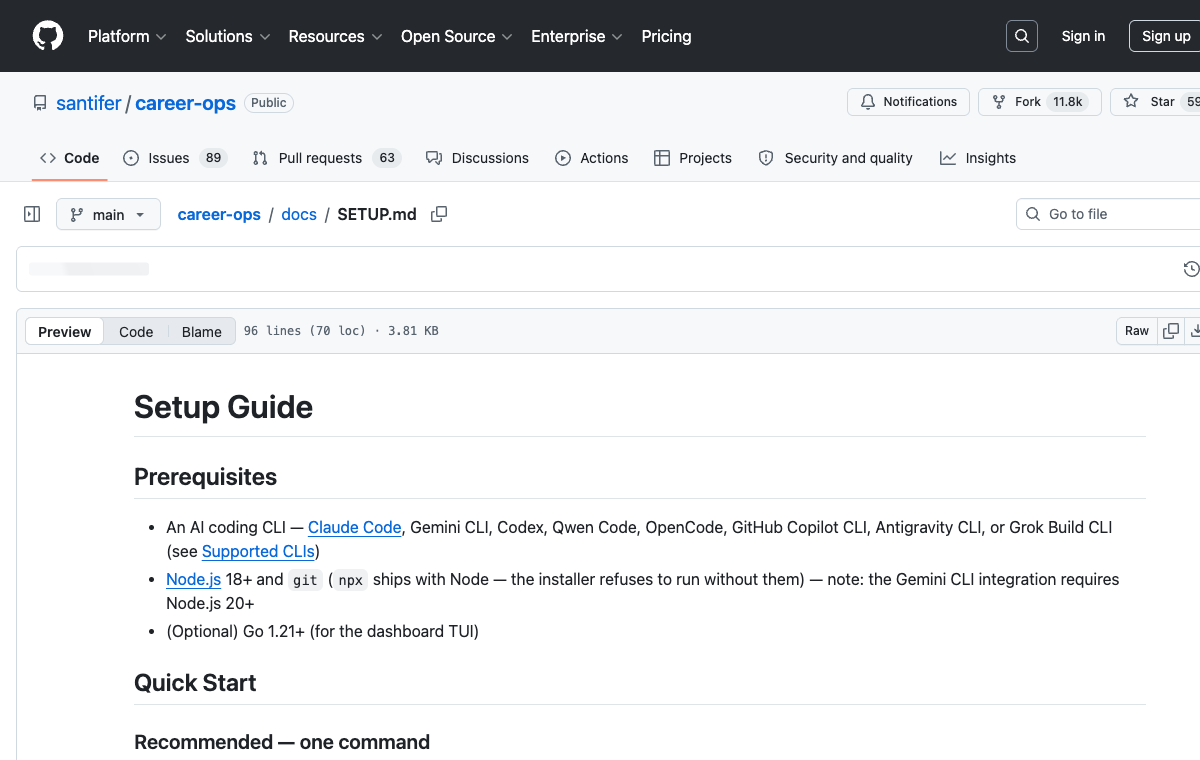The image size is (1200, 760).
Task: Click the git inline code
Action: click(305, 580)
